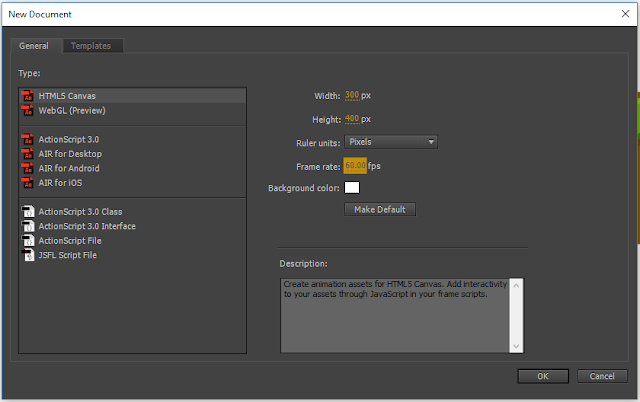Click inside the Description text box
The image size is (640, 402).
pyautogui.click(x=395, y=315)
